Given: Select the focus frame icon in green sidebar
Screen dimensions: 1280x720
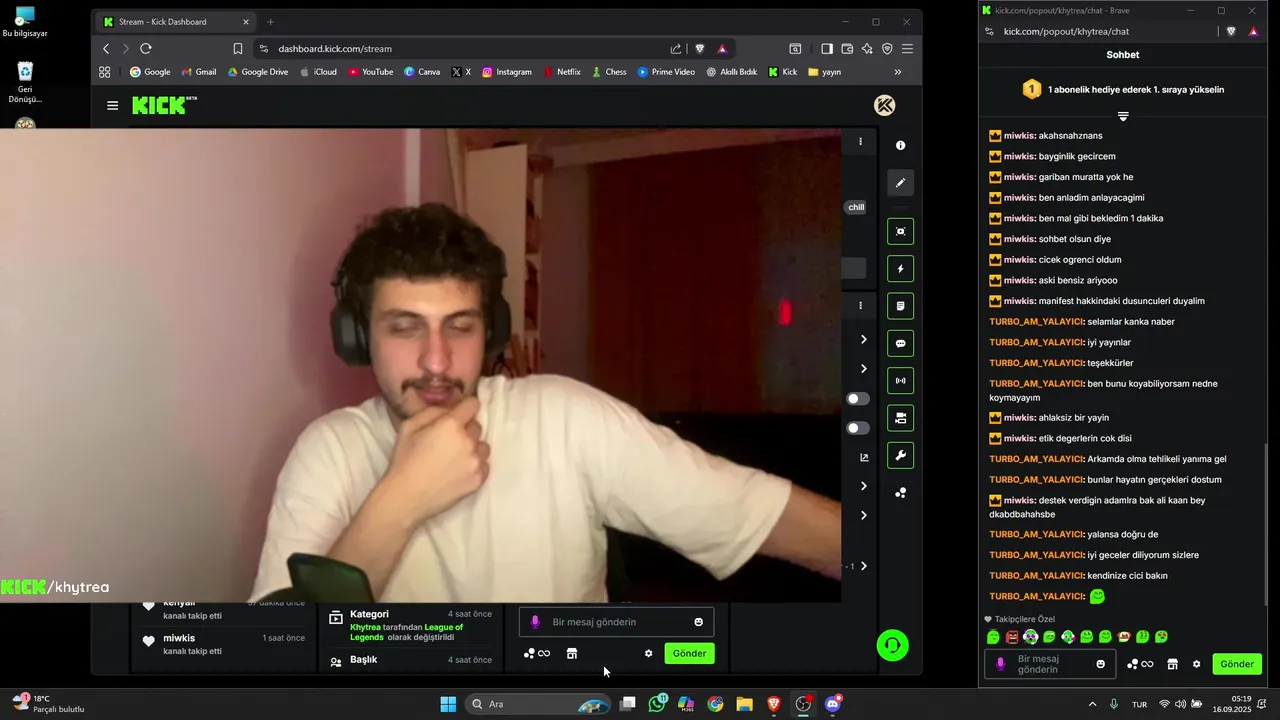Looking at the screenshot, I should click(900, 232).
